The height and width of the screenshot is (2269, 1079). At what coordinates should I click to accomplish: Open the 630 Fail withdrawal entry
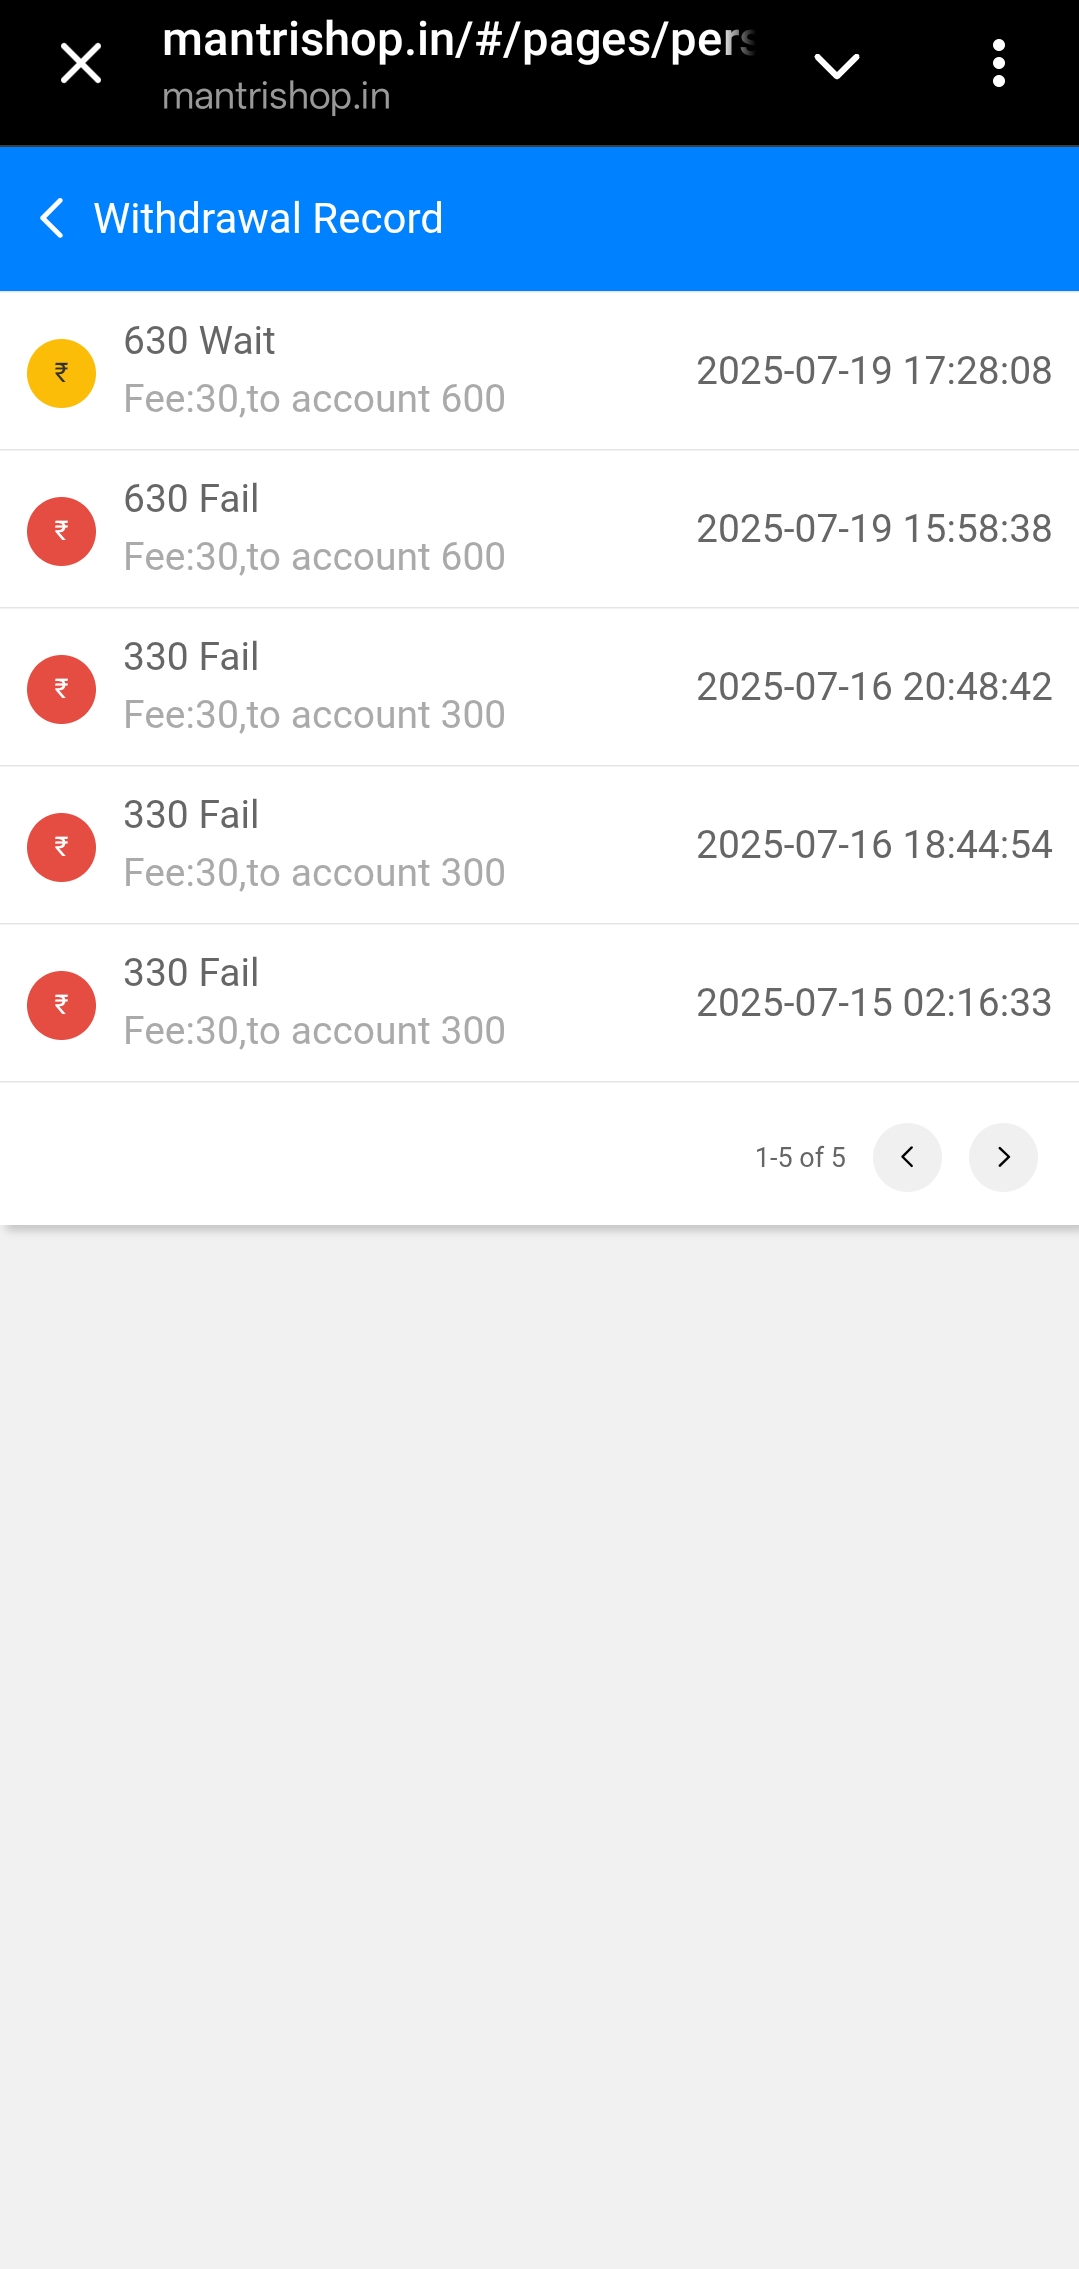click(314, 528)
